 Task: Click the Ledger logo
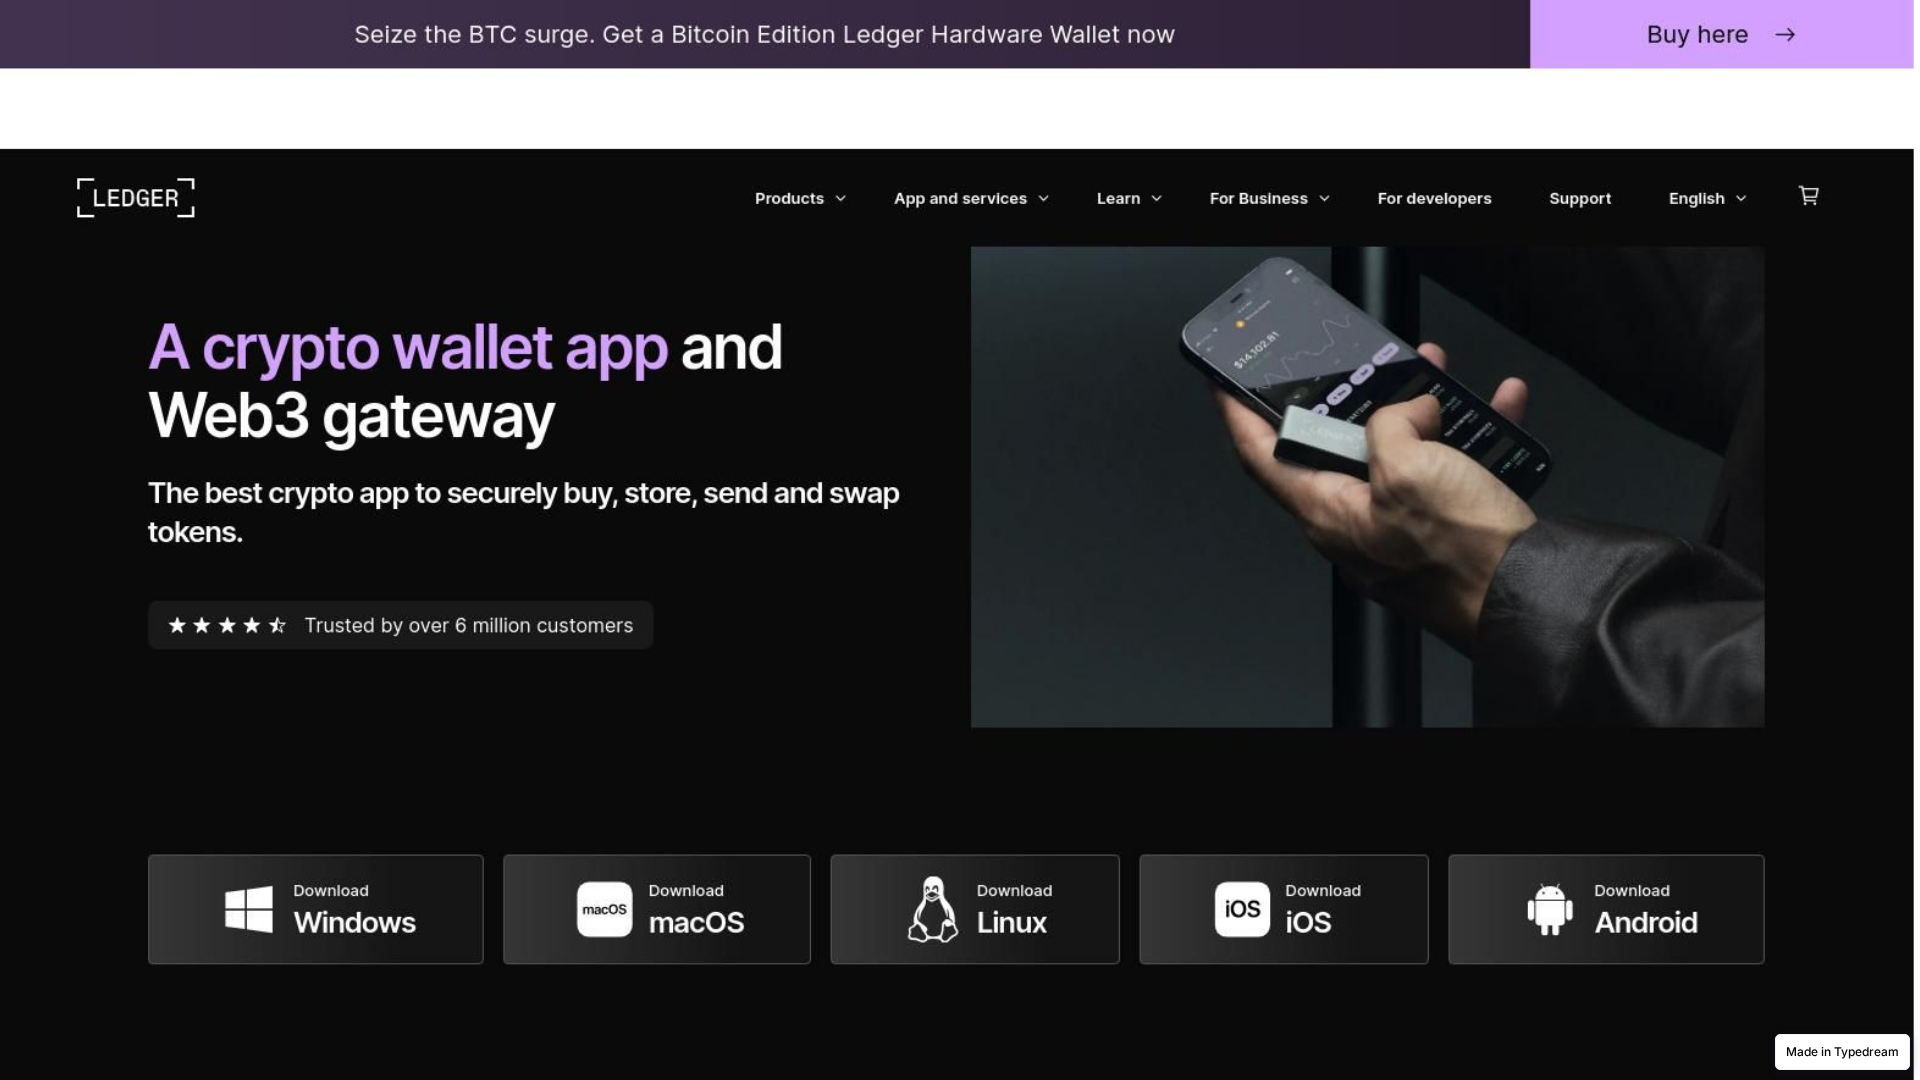pyautogui.click(x=136, y=198)
